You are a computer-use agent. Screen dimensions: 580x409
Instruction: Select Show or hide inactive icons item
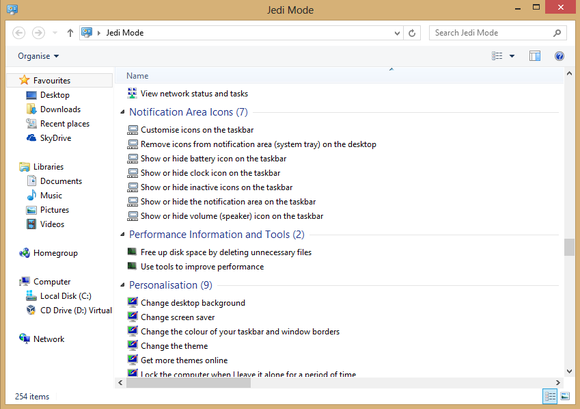pyautogui.click(x=210, y=187)
